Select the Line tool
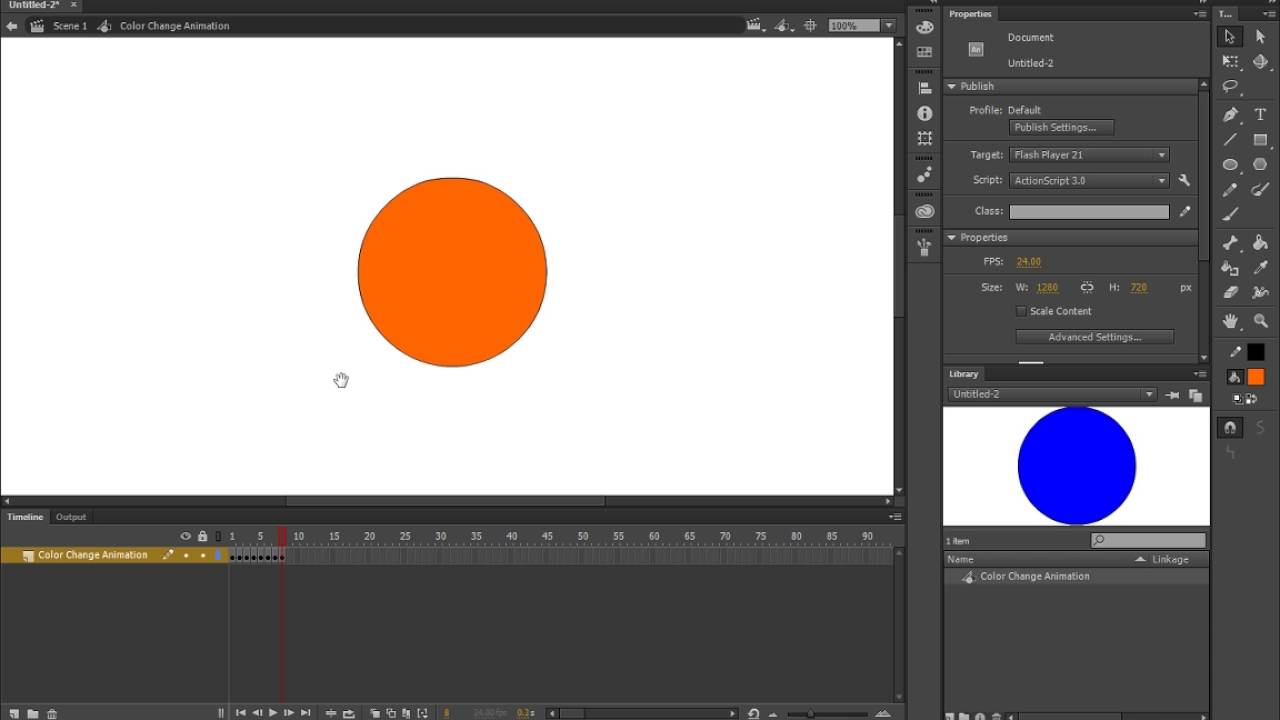1280x720 pixels. click(1230, 140)
